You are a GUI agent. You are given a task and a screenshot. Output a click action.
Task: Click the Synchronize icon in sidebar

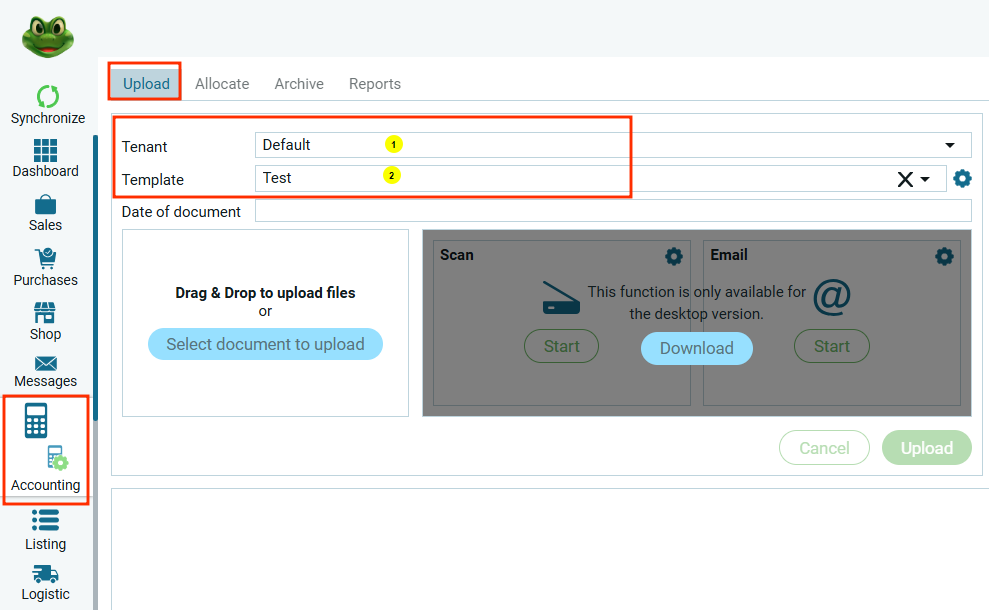coord(47,97)
